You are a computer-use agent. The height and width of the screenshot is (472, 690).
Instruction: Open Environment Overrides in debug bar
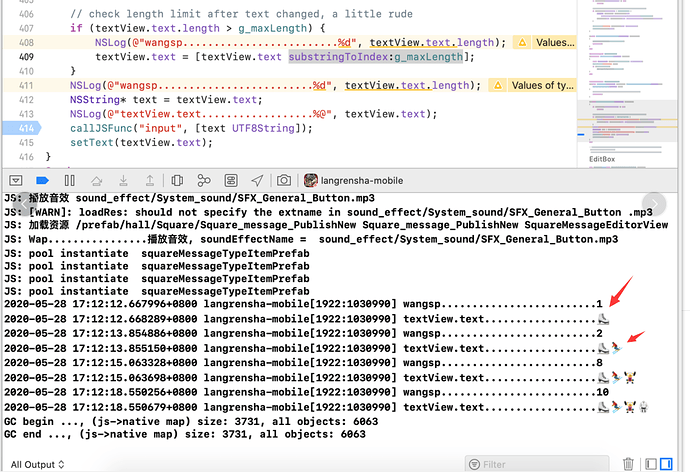[231, 180]
